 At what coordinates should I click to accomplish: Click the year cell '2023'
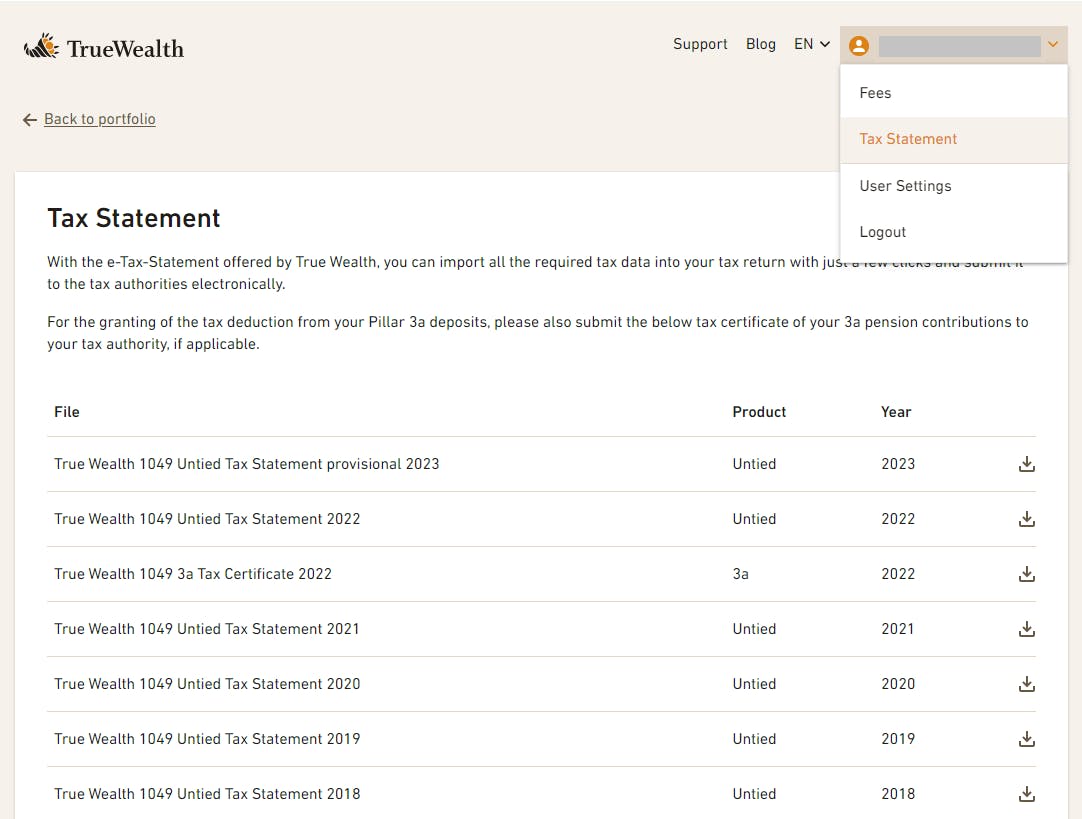pos(898,464)
